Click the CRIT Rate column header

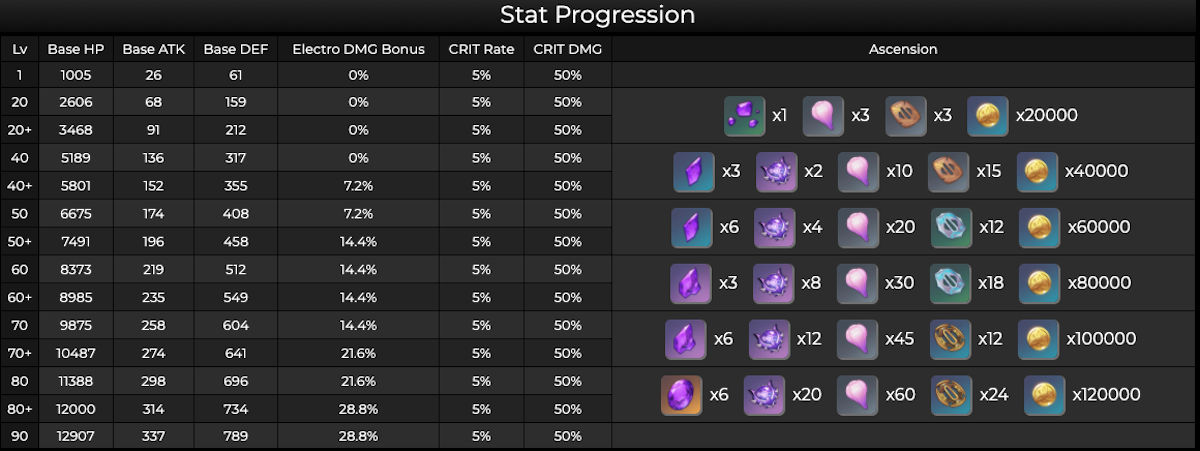[481, 49]
